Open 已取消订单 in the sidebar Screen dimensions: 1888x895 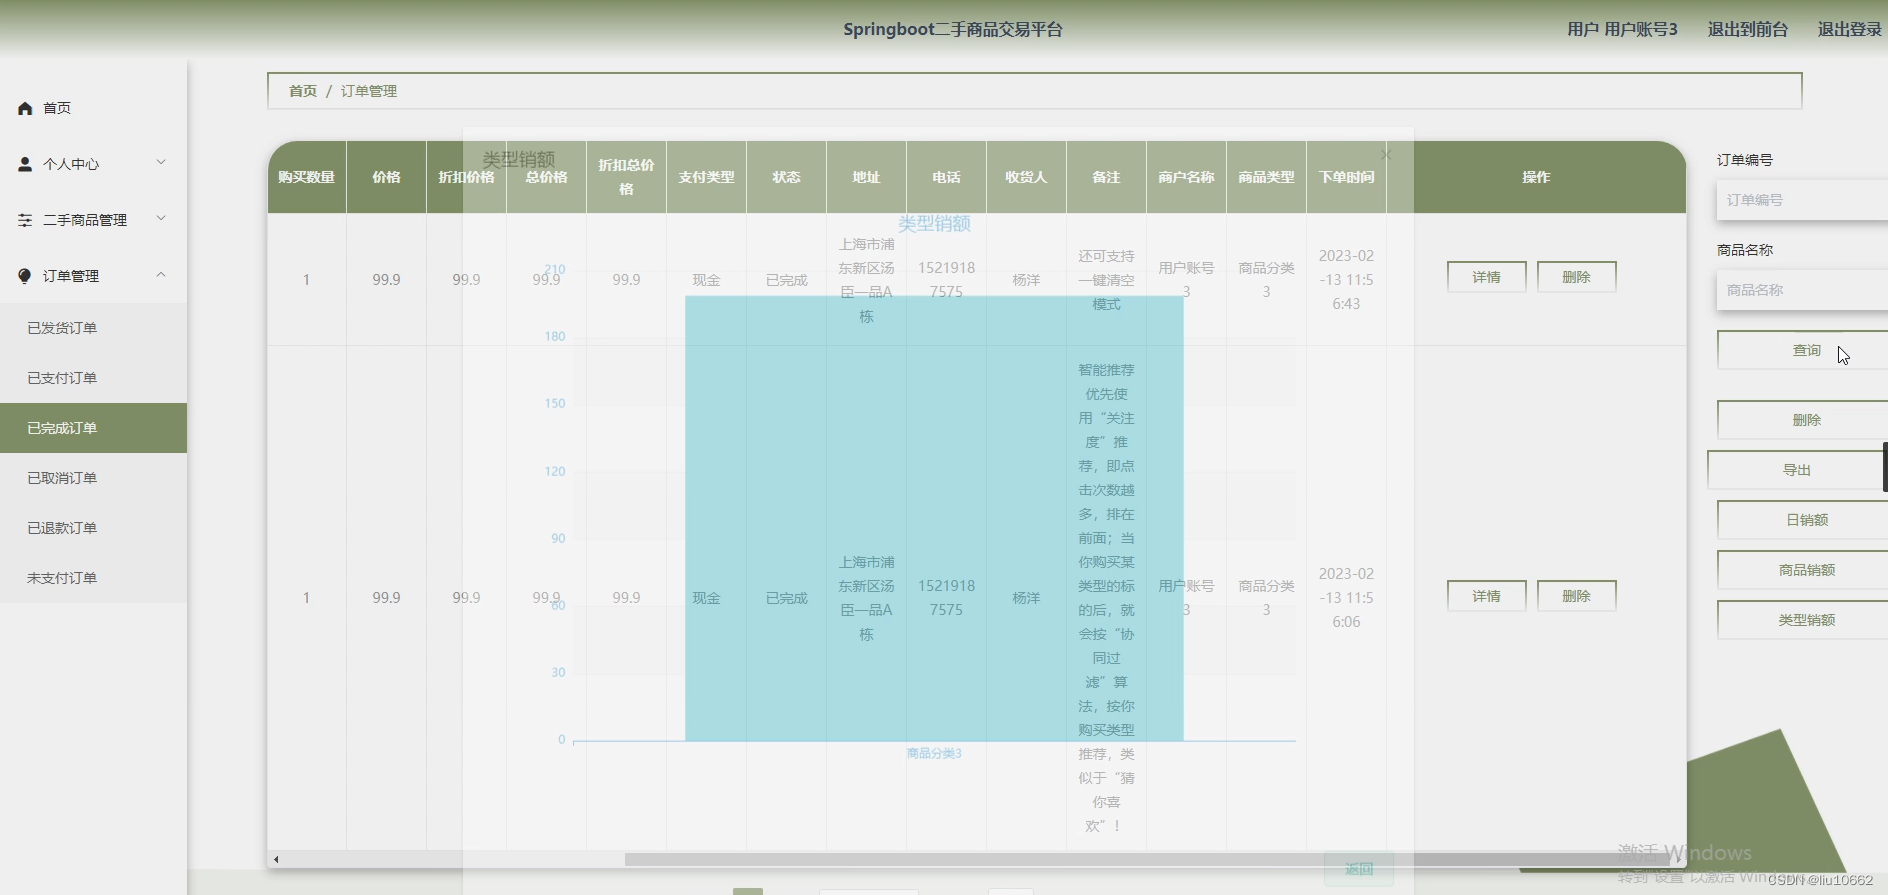tap(93, 478)
